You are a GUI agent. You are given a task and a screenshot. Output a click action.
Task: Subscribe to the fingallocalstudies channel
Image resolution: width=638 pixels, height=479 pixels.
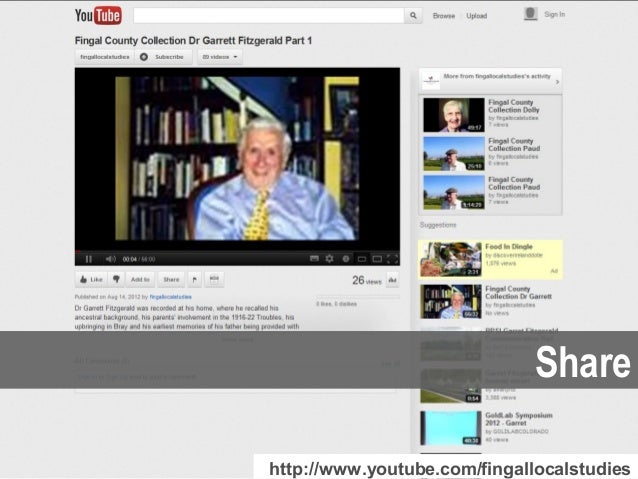tap(164, 57)
